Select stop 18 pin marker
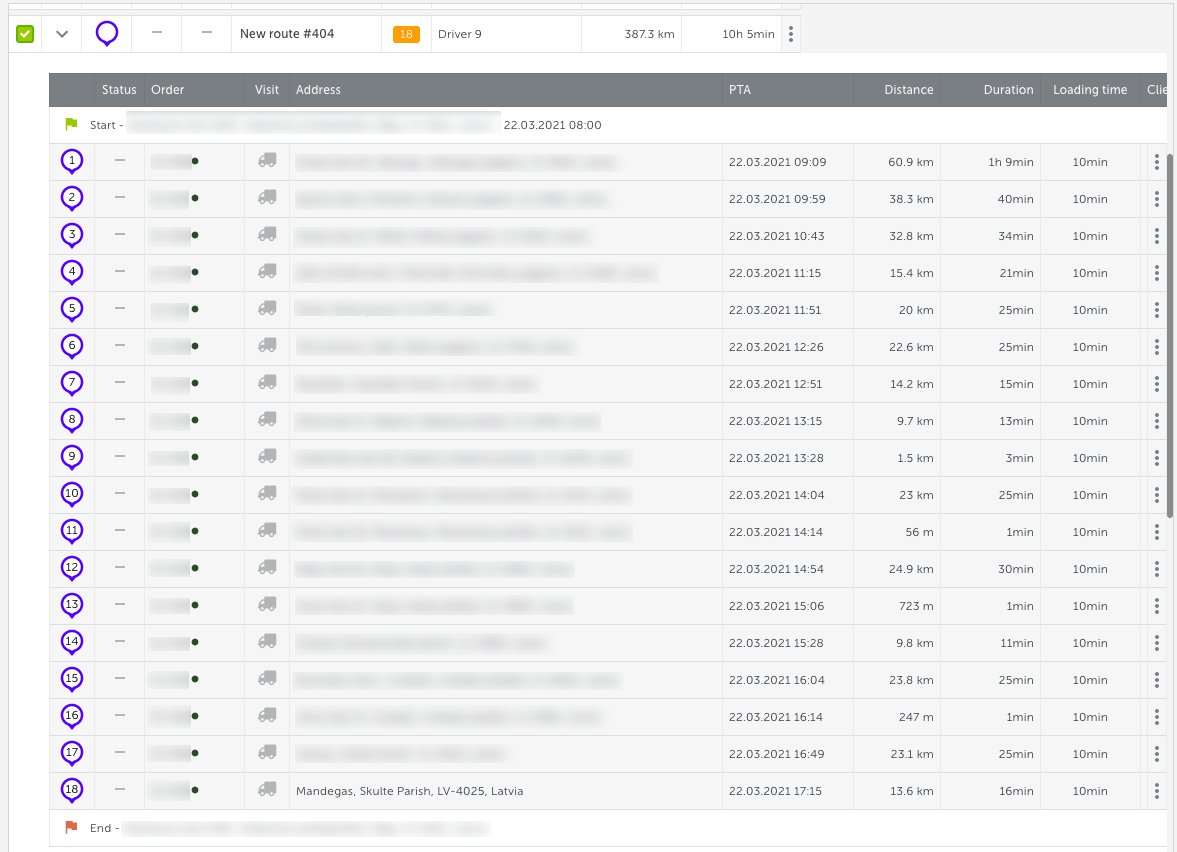Viewport: 1177px width, 852px height. (71, 790)
